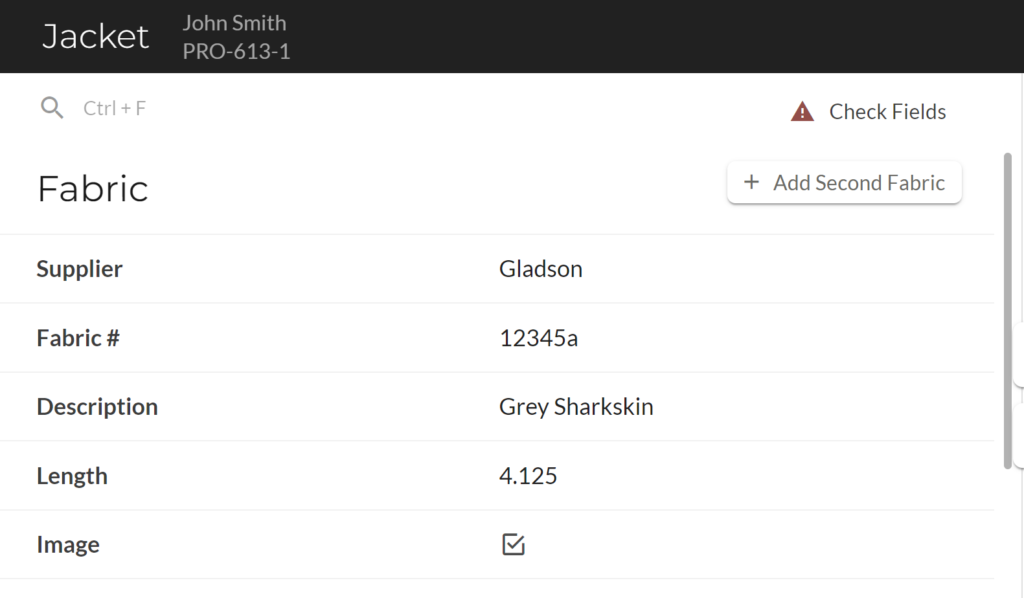Focus the Ctrl + F search field
Image resolution: width=1024 pixels, height=598 pixels.
point(115,108)
